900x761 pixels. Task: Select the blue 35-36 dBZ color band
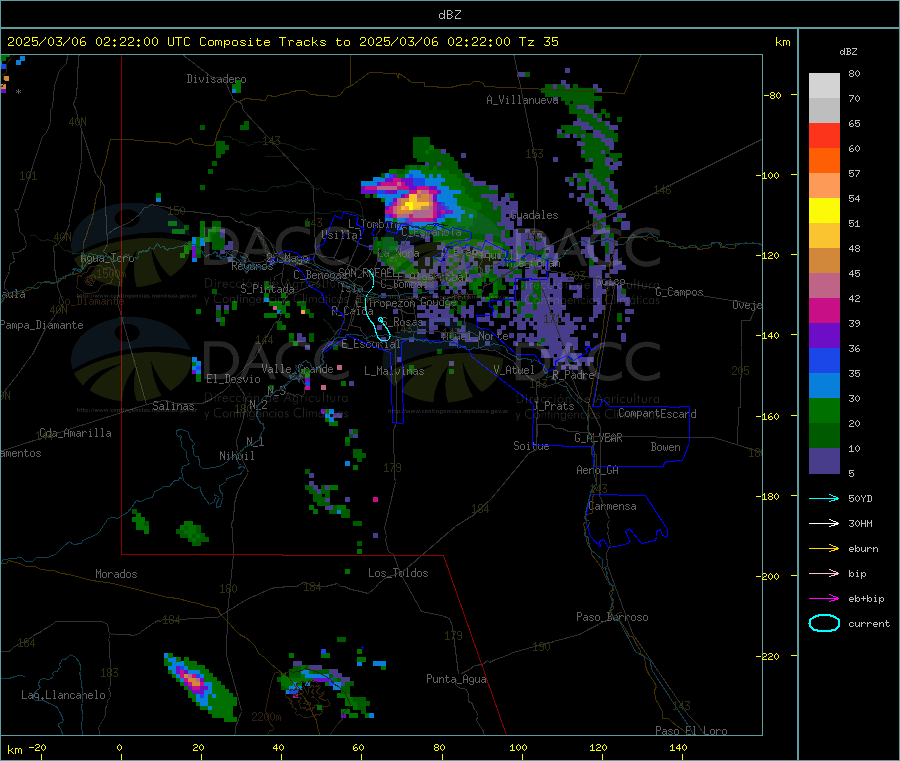pyautogui.click(x=824, y=360)
